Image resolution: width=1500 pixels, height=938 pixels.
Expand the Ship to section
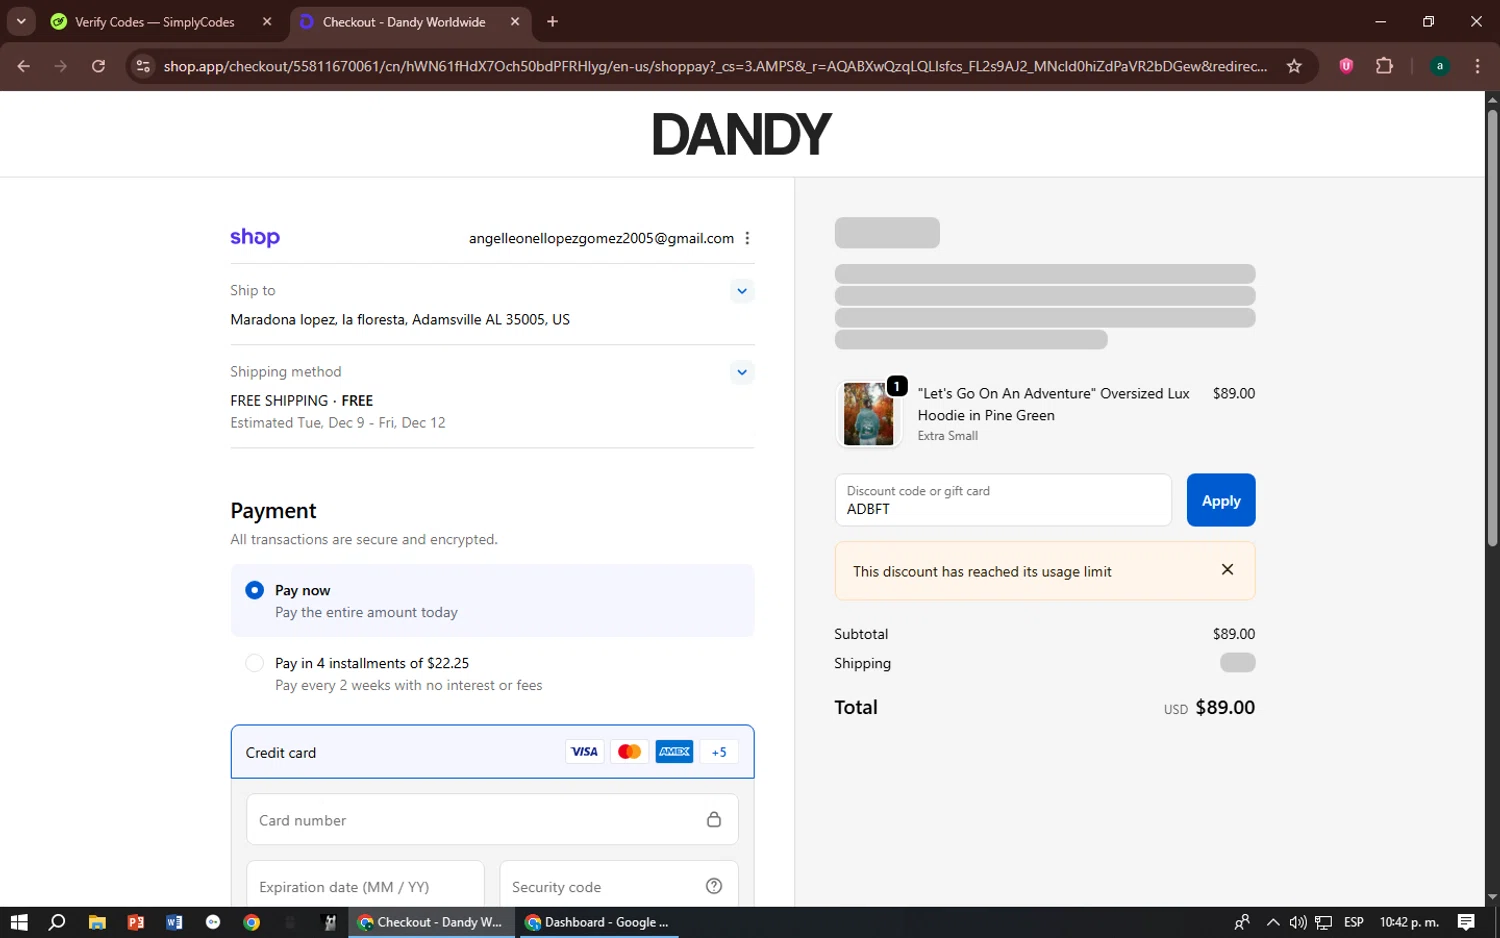(742, 291)
